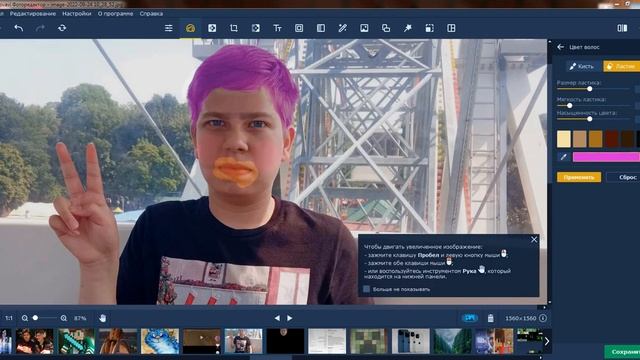
Task: Open the adjustments sliders tool
Action: (169, 28)
